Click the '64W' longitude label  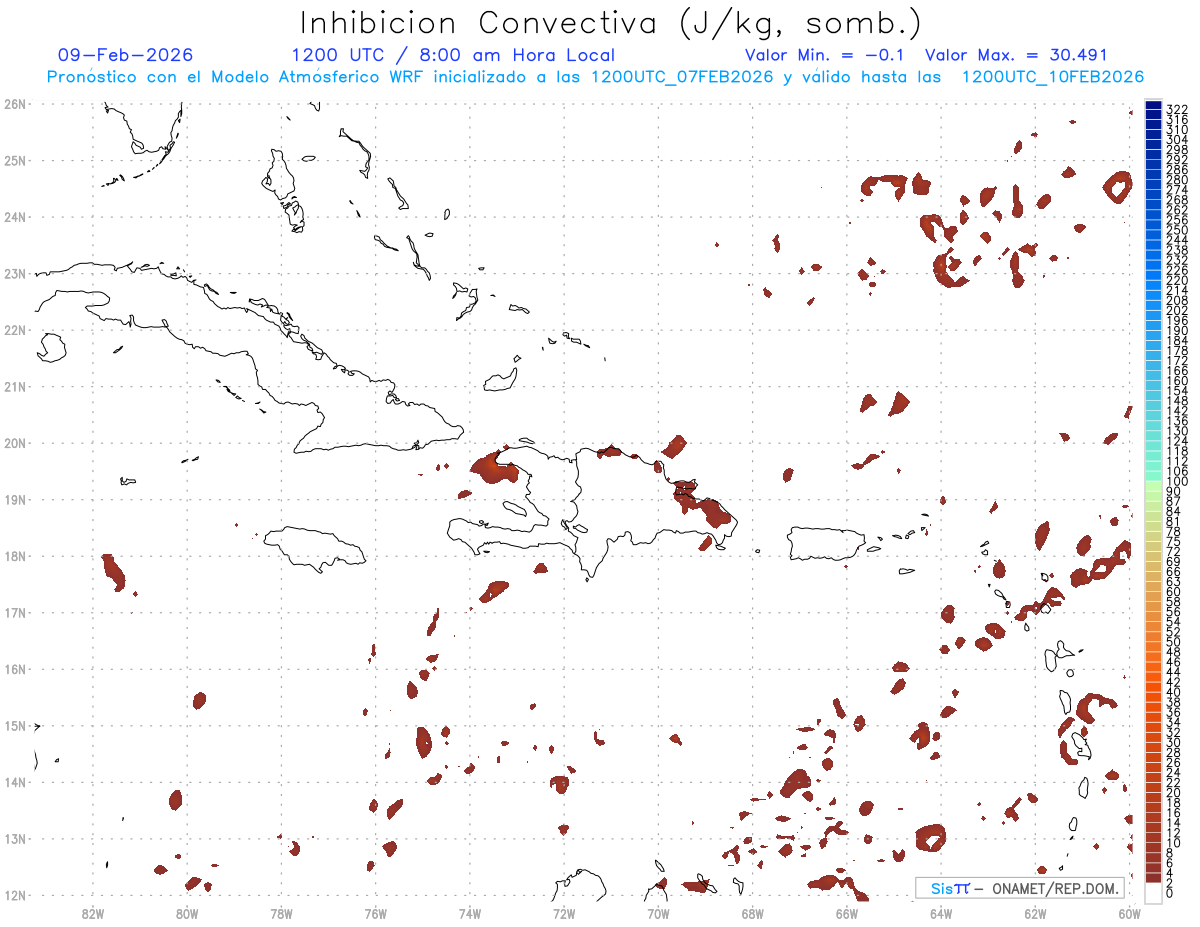tap(941, 912)
